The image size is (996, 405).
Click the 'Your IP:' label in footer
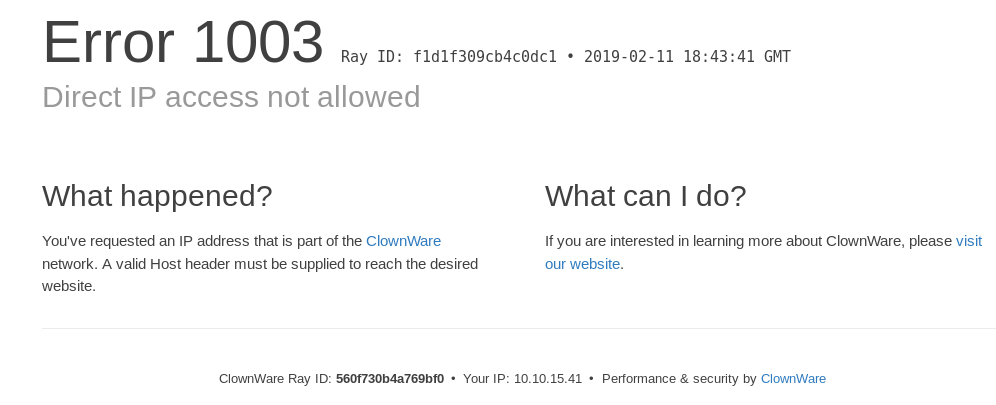coord(486,379)
